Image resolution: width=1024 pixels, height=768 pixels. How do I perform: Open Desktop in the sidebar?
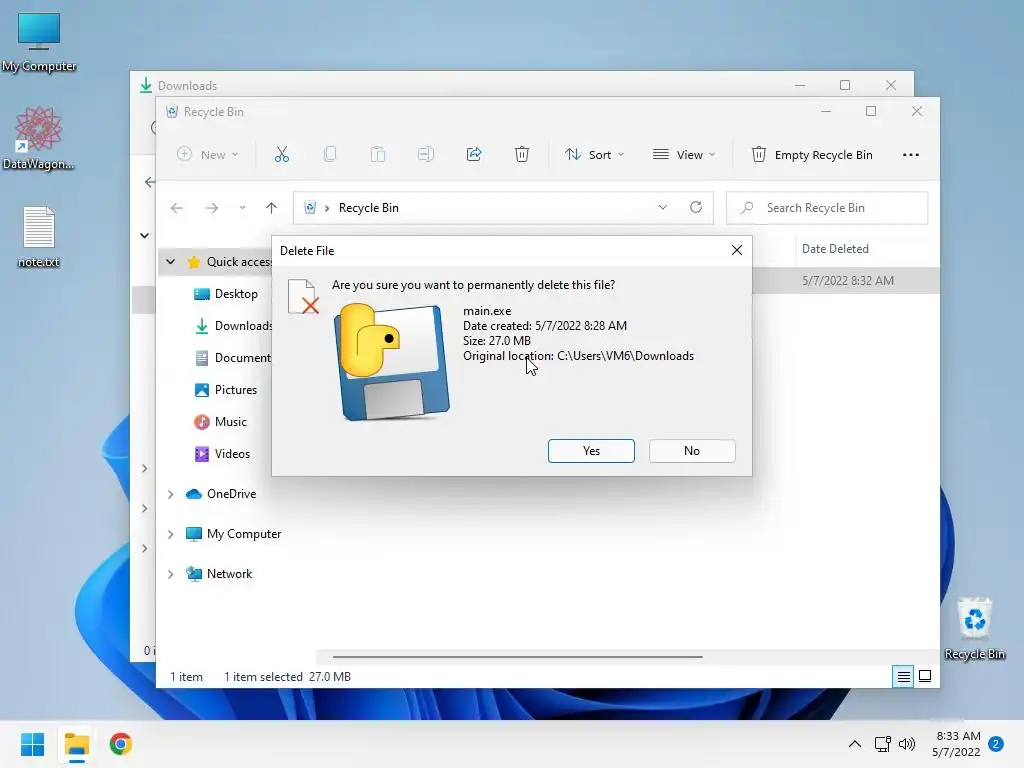tap(226, 294)
